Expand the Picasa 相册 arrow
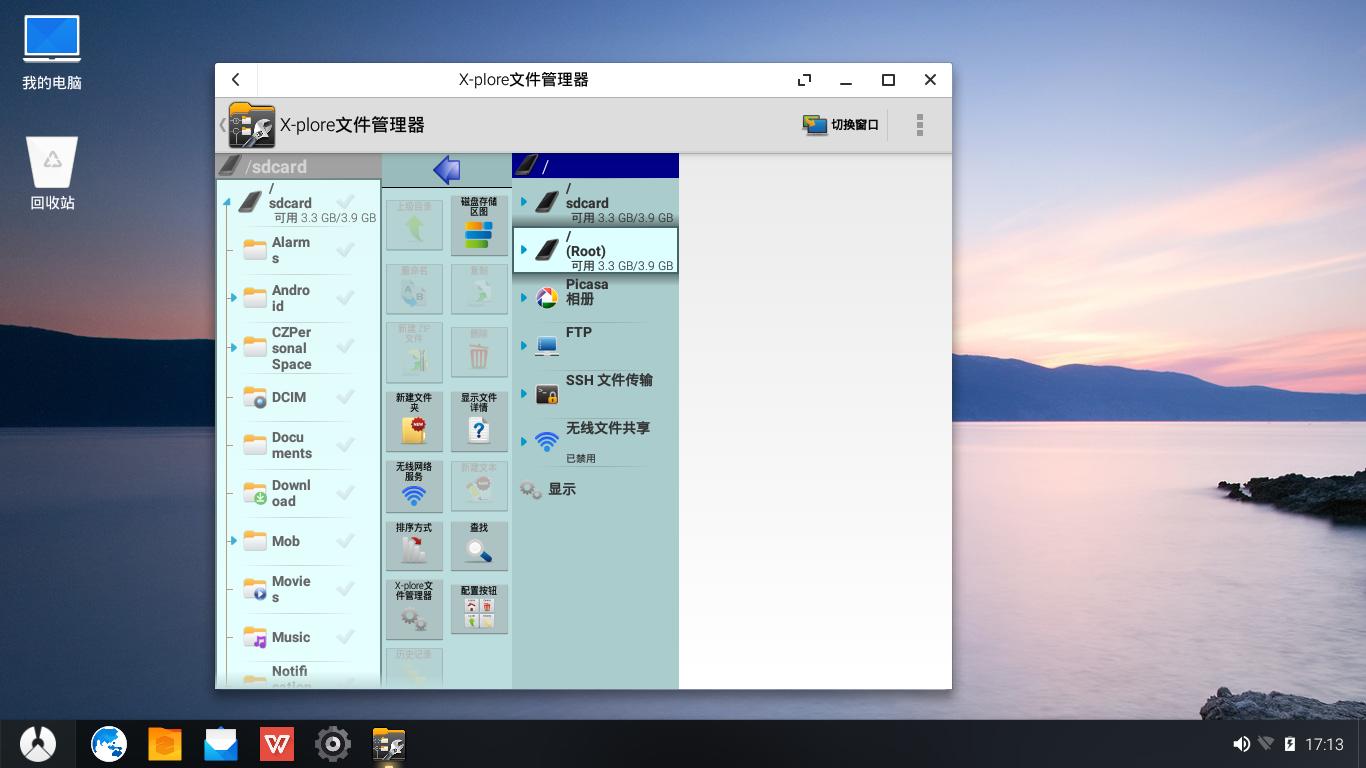Viewport: 1366px width, 768px height. pos(523,297)
